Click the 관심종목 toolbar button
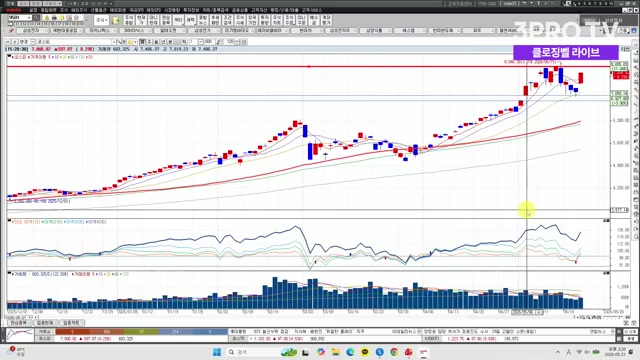Screen dimensions: 640x360 165,20
